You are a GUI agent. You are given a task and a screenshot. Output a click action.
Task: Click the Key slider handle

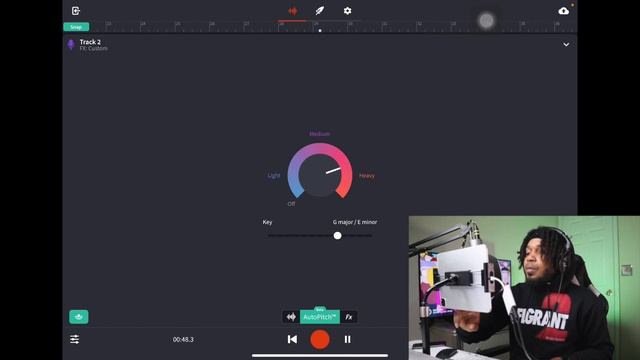(x=338, y=236)
